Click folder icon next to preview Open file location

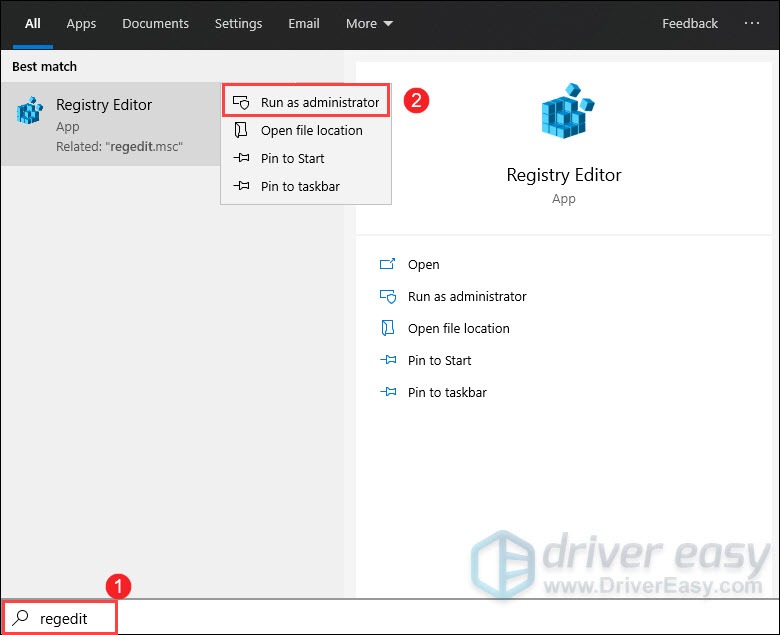tap(388, 328)
